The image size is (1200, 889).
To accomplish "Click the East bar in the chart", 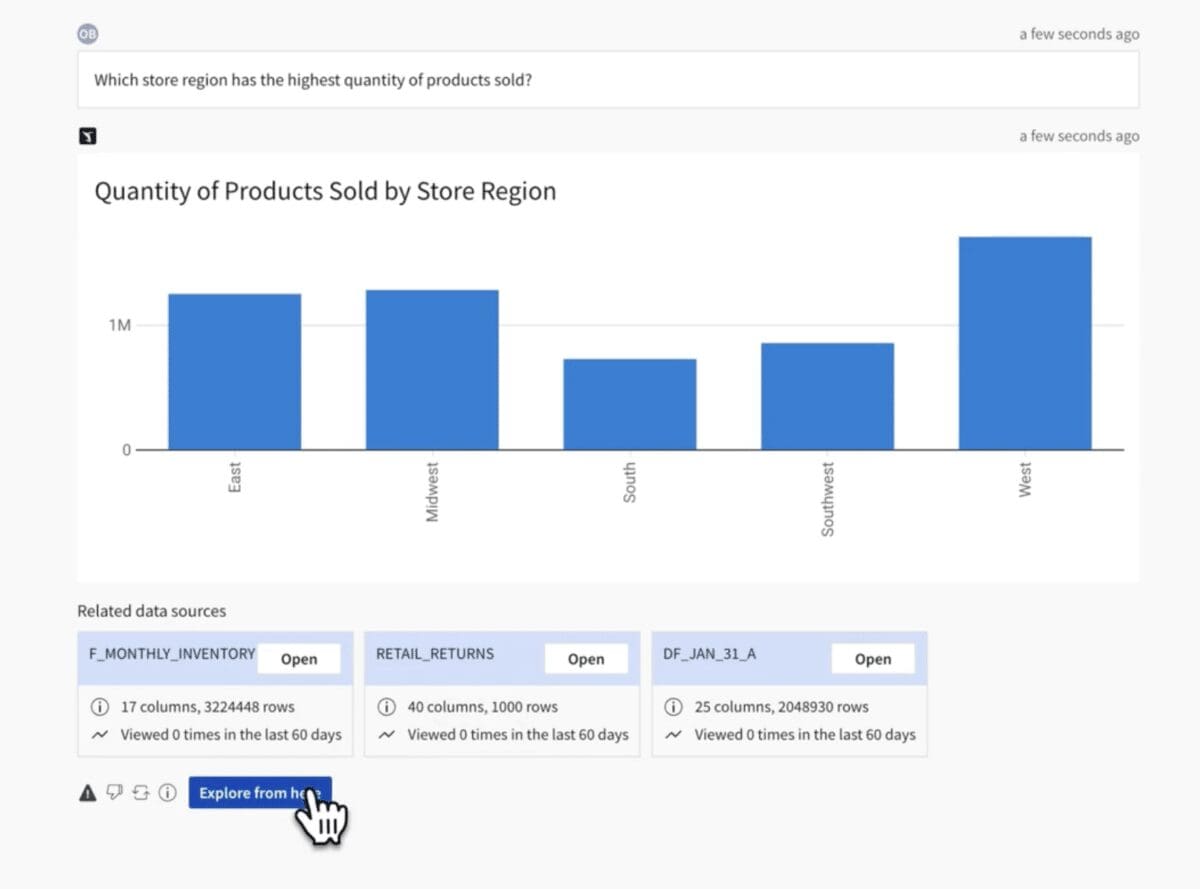I will (x=234, y=372).
